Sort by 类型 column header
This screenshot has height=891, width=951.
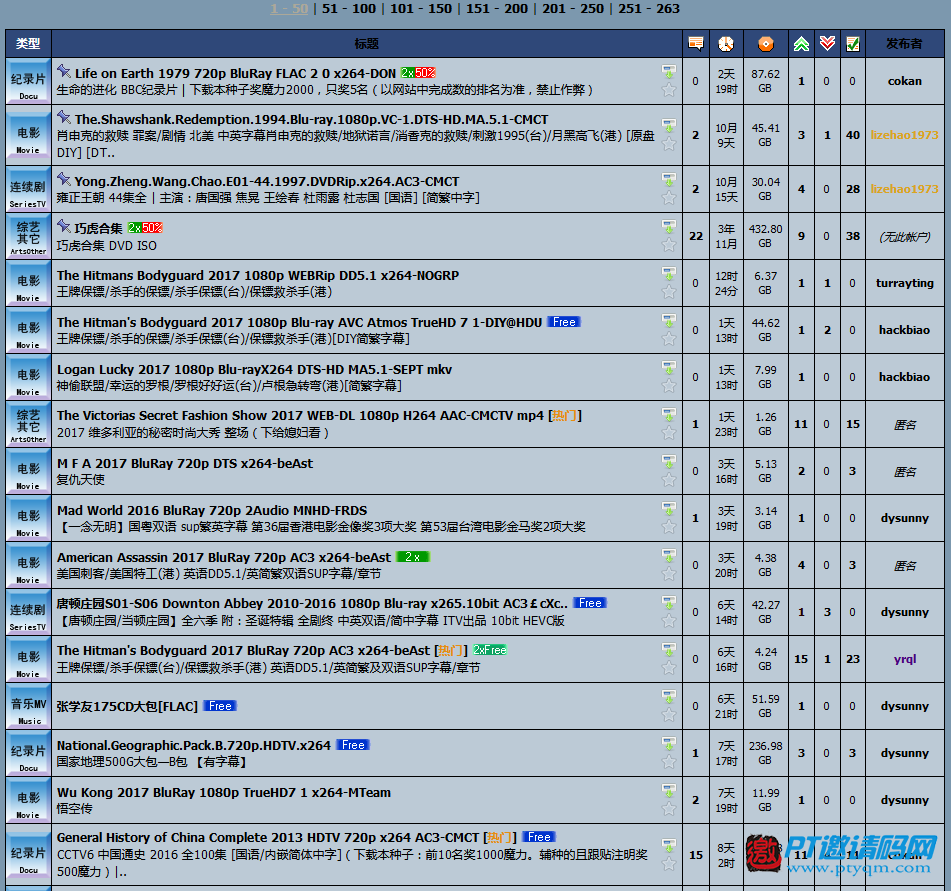pyautogui.click(x=28, y=44)
